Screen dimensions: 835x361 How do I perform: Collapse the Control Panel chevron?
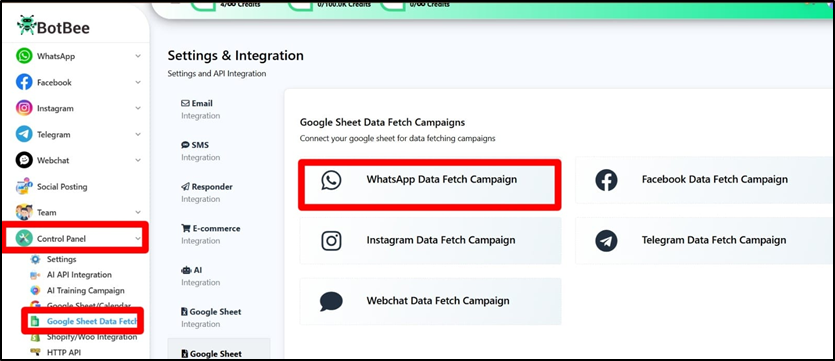click(138, 239)
